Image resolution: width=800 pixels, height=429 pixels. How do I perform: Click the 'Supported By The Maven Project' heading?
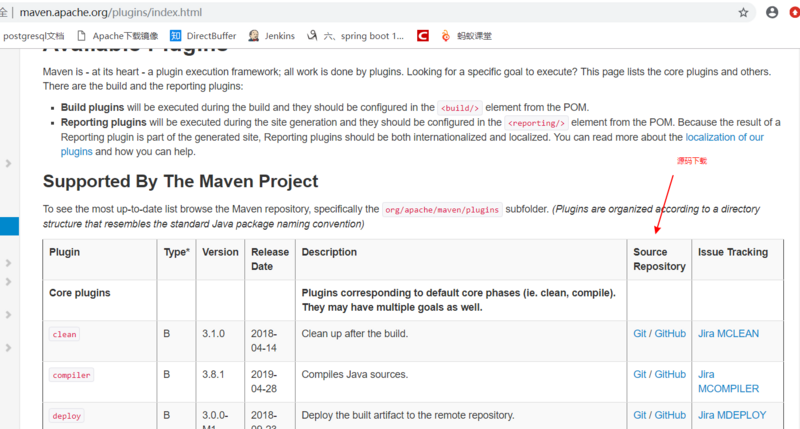180,181
